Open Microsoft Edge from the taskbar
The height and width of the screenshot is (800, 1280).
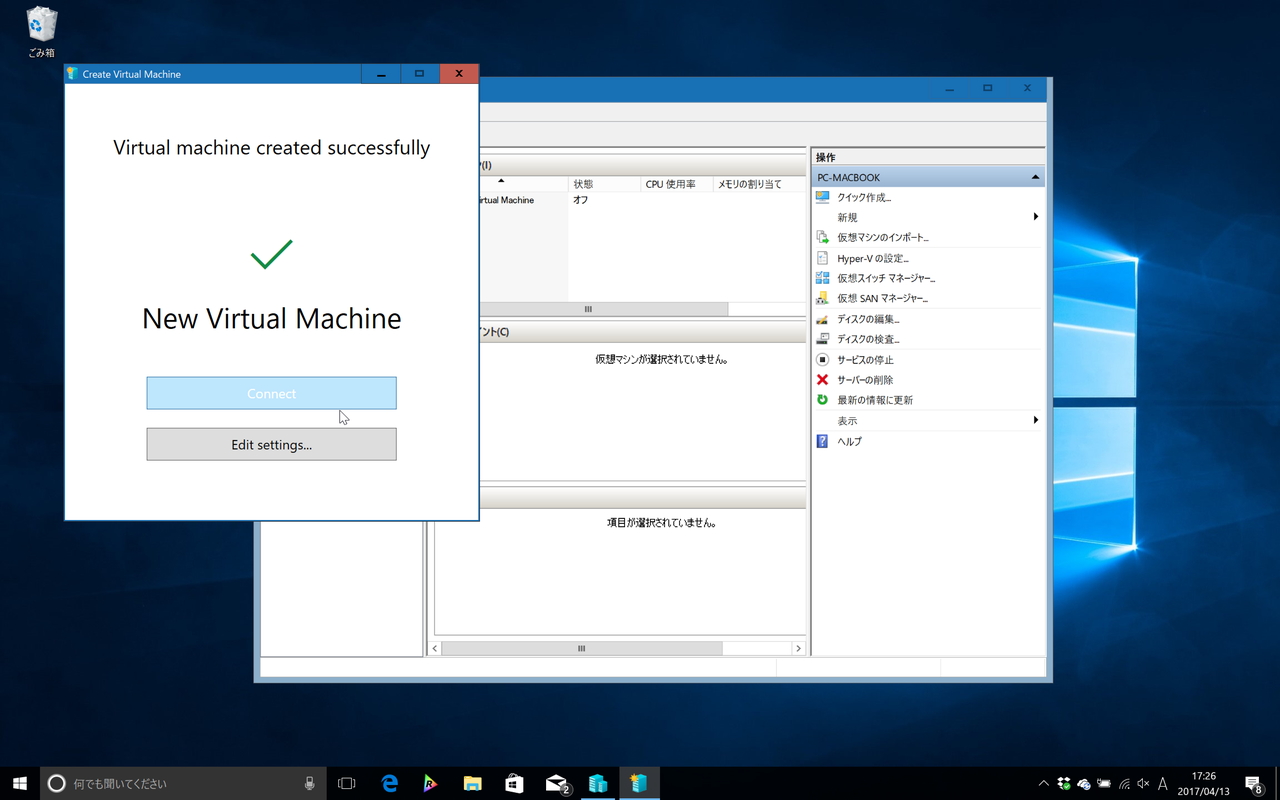point(390,784)
